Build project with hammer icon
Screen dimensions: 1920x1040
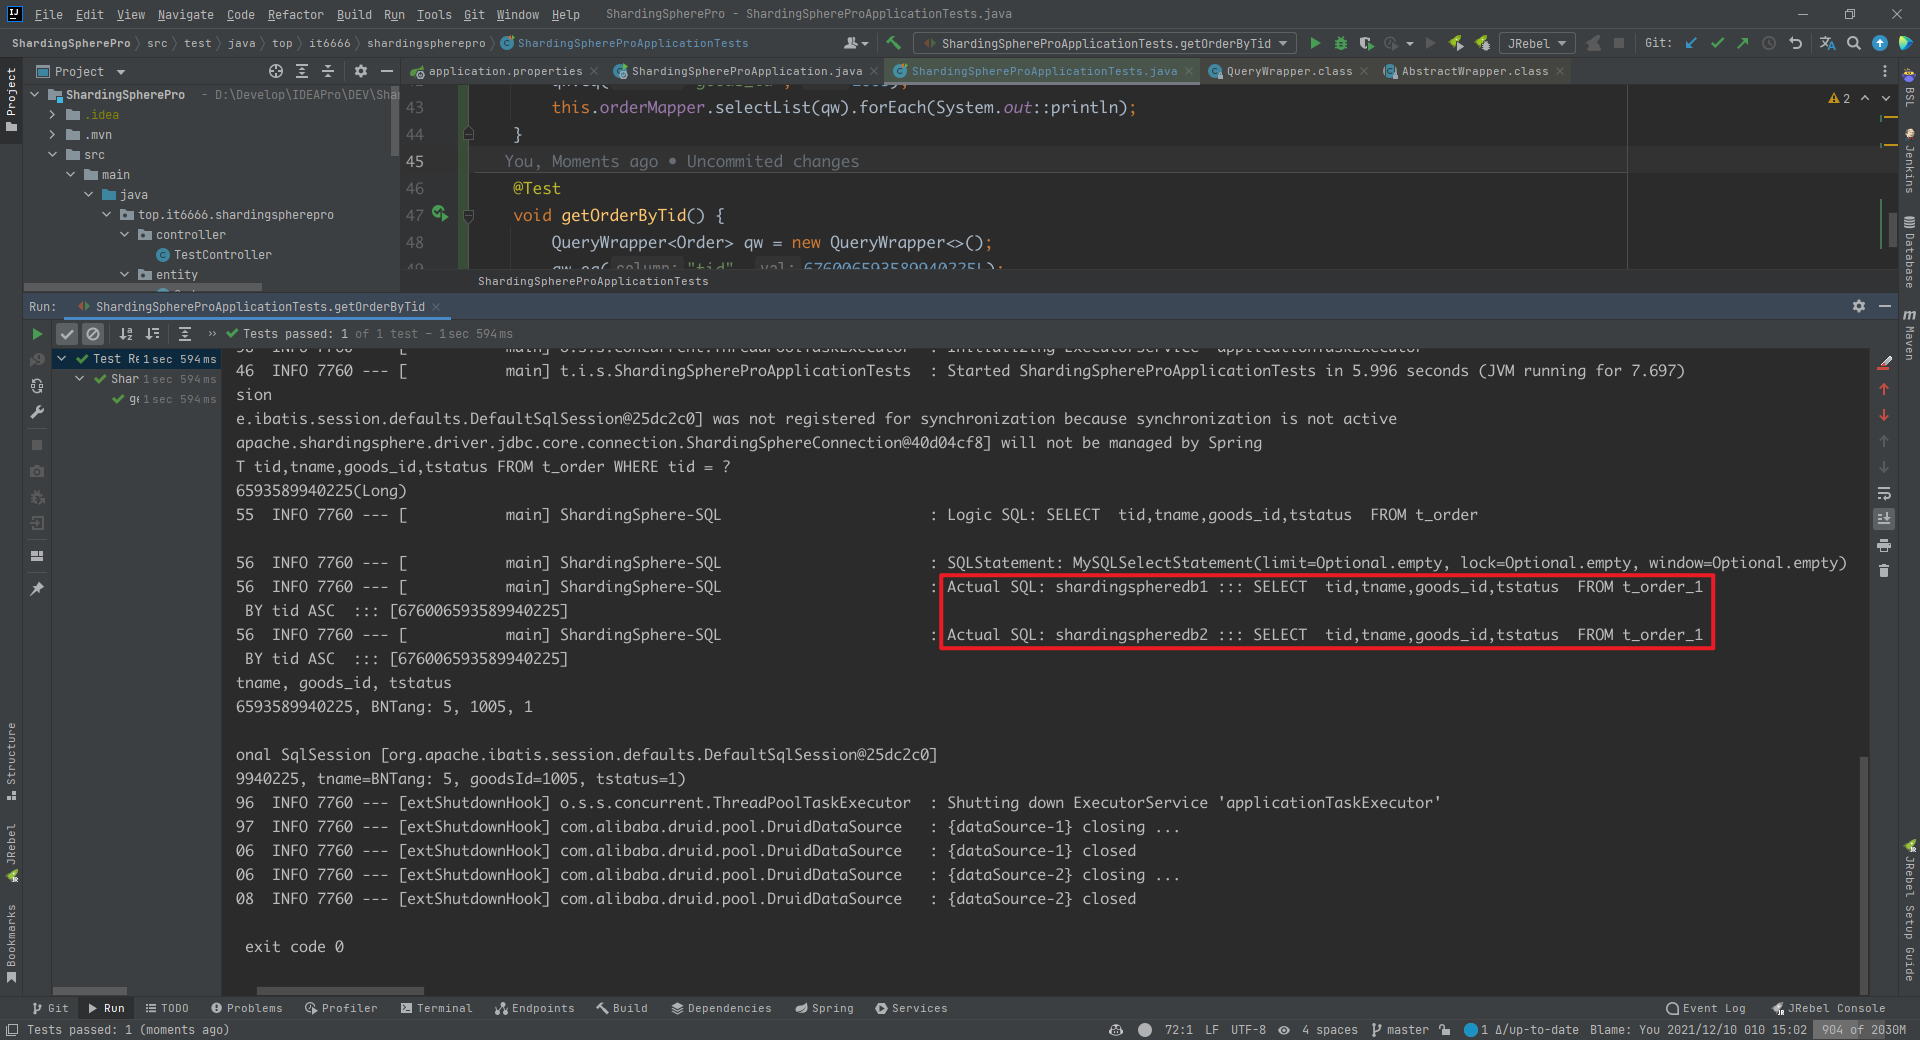[894, 43]
